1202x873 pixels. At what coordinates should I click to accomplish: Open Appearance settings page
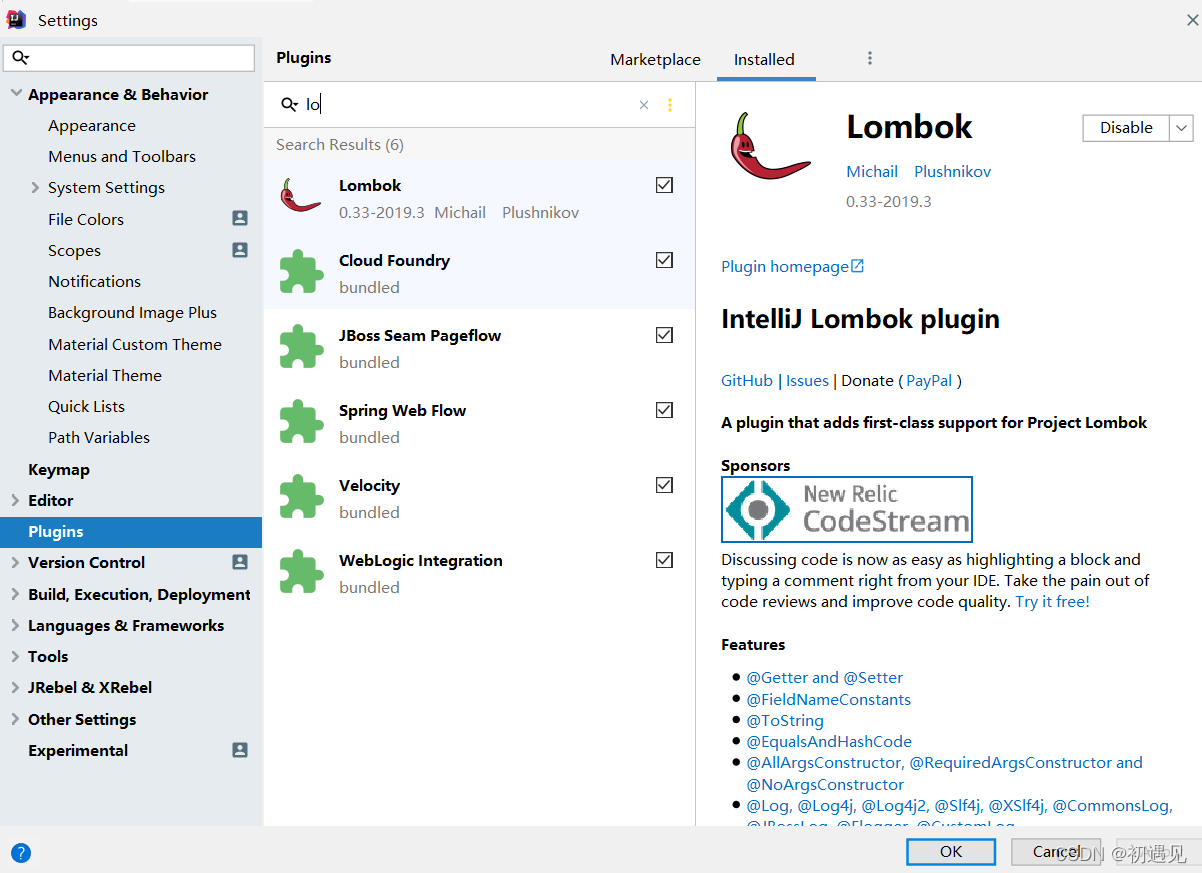[92, 125]
